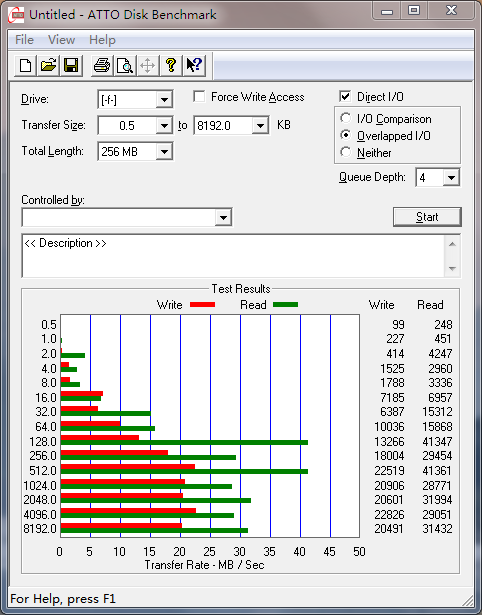Open a saved benchmark file with the folder icon
Viewport: 482px width, 615px height.
point(48,65)
